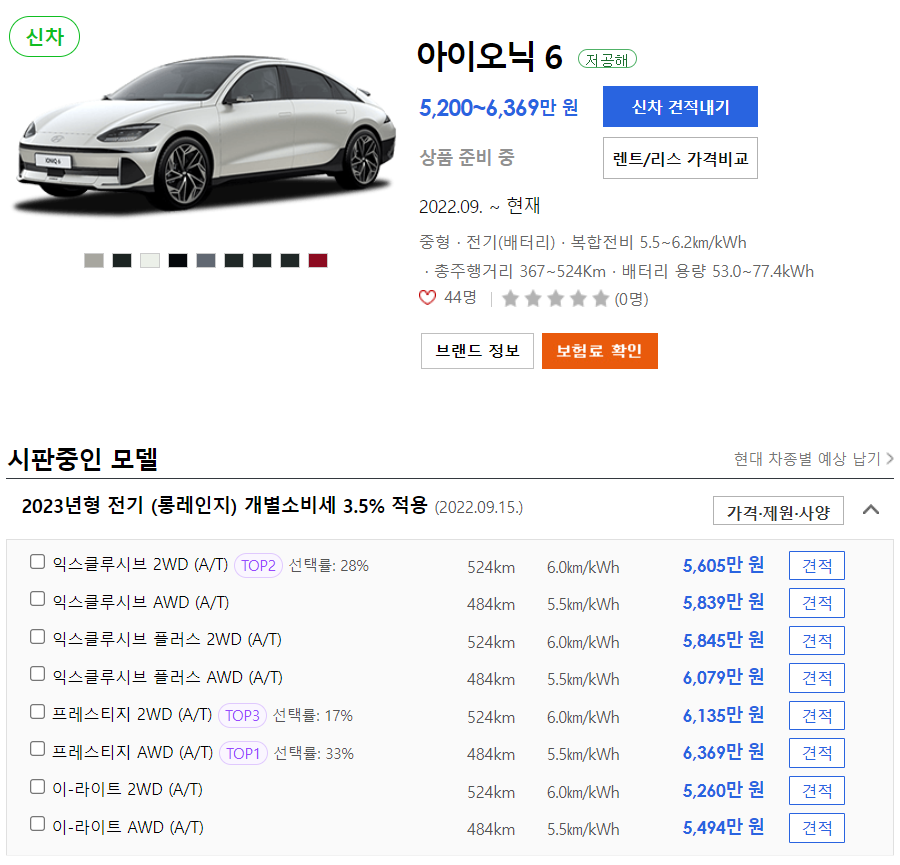Click the 신차 견적내기 blue button

pos(680,107)
